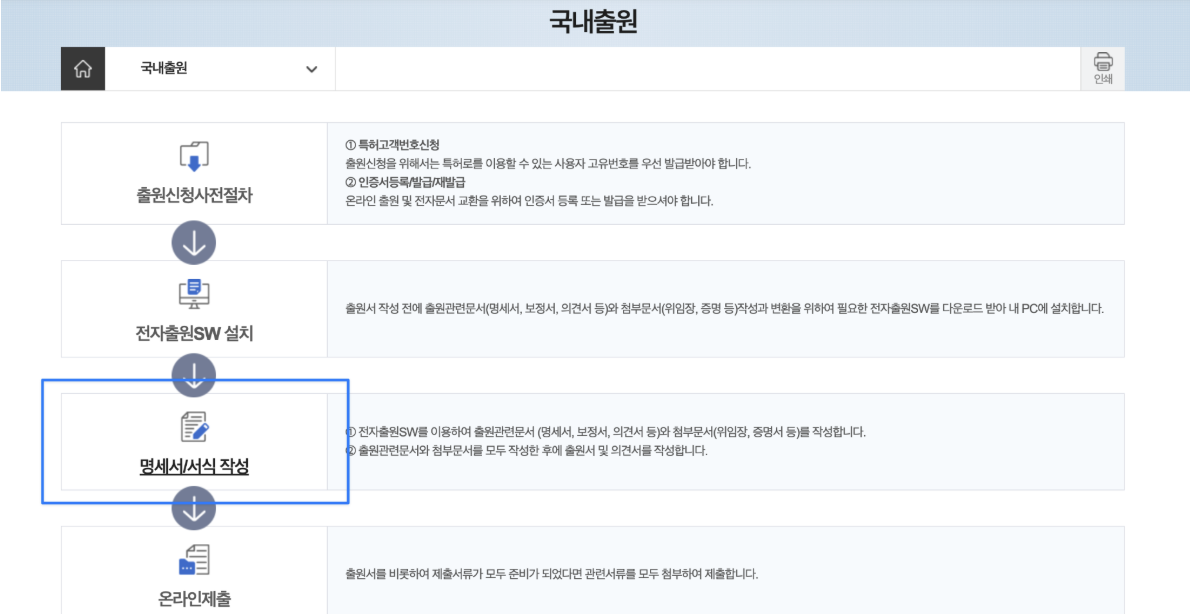Image resolution: width=1190 pixels, height=614 pixels.
Task: Select the 국내출원 page title
Action: coord(595,17)
